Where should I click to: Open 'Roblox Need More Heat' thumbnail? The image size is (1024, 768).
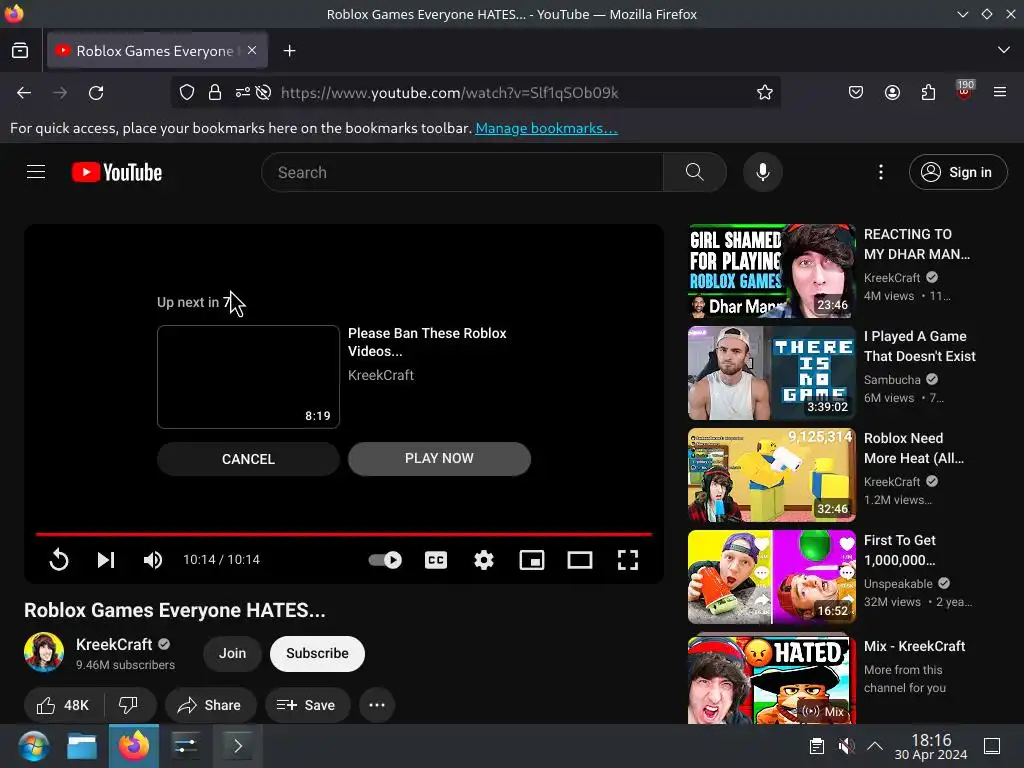pyautogui.click(x=771, y=475)
